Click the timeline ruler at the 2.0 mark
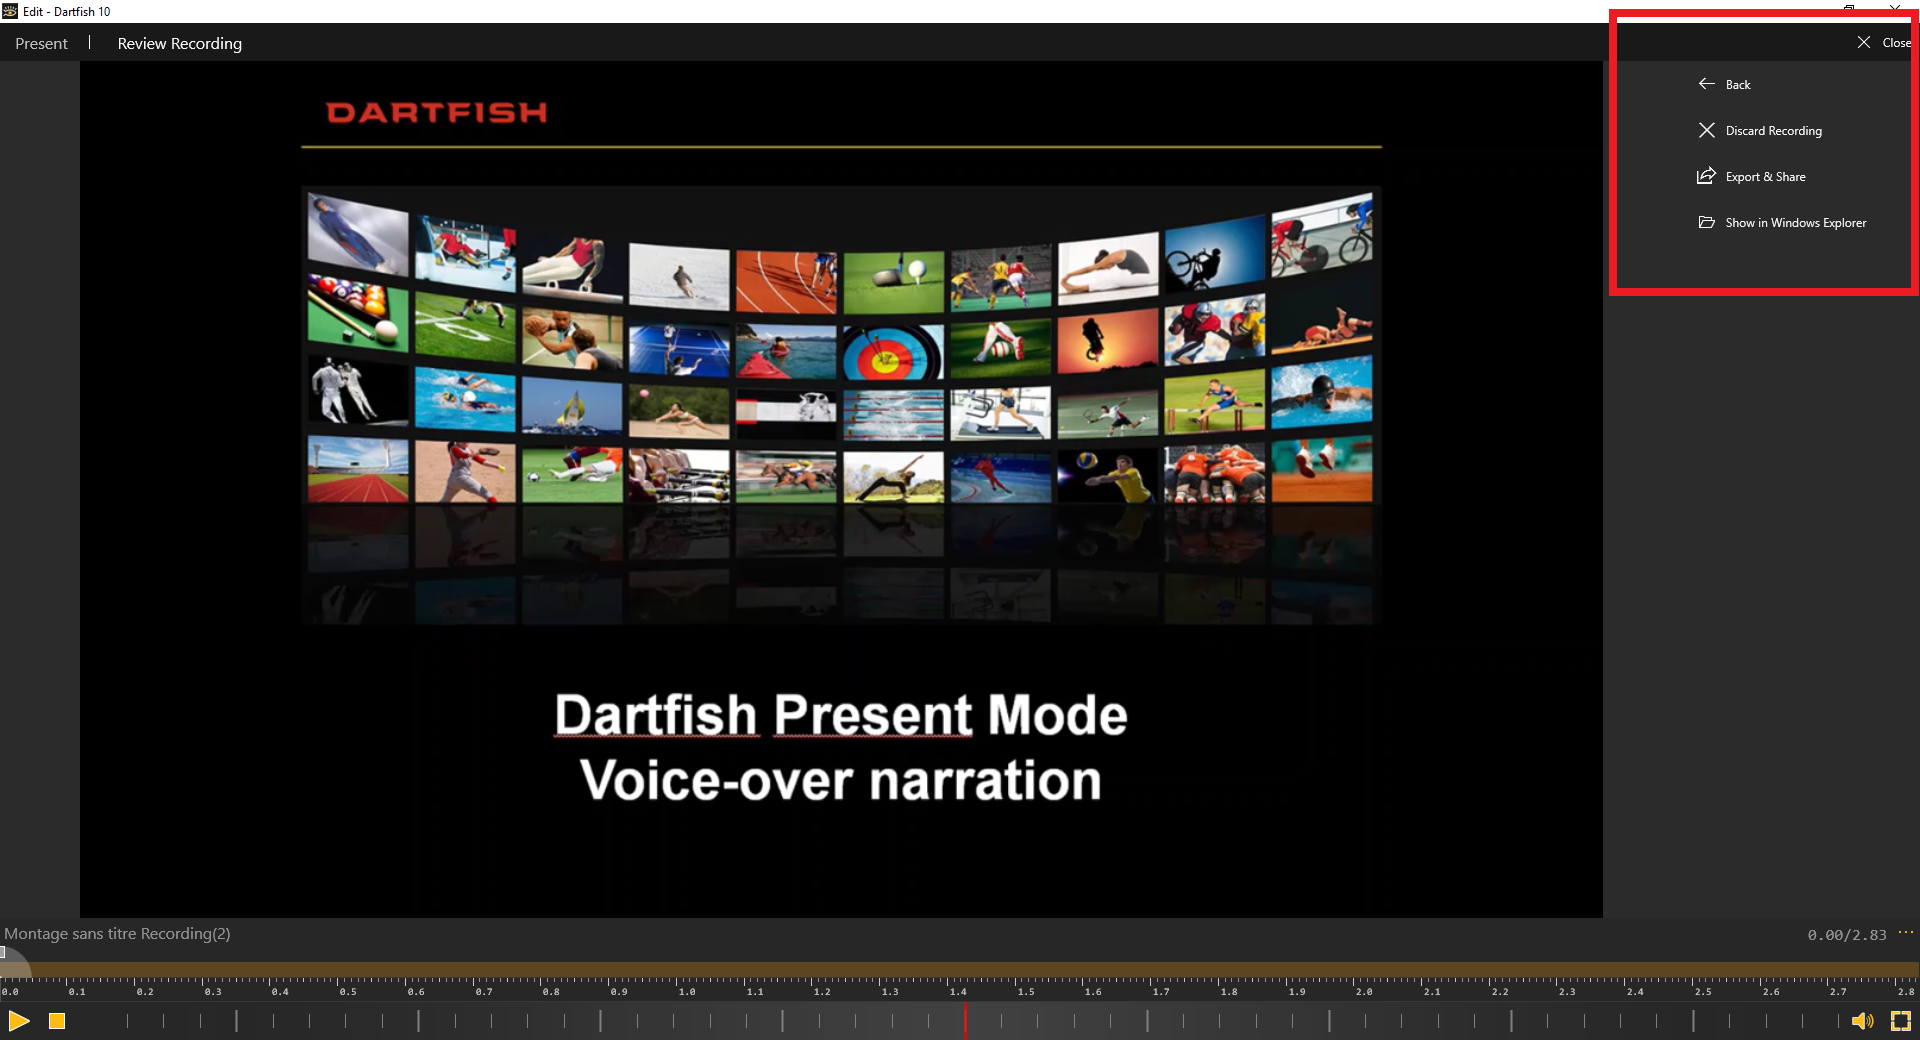The height and width of the screenshot is (1040, 1920). 1364,990
